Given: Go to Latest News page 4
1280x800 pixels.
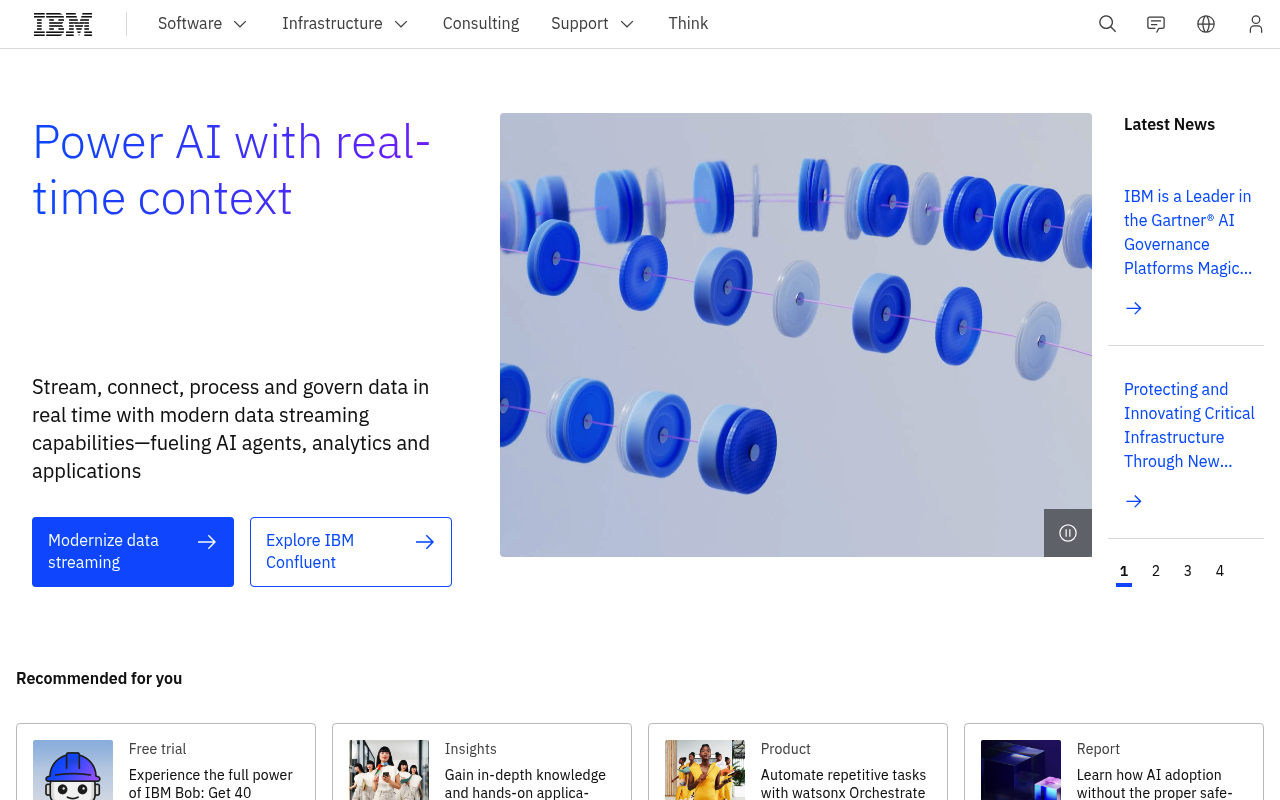Looking at the screenshot, I should tap(1220, 571).
